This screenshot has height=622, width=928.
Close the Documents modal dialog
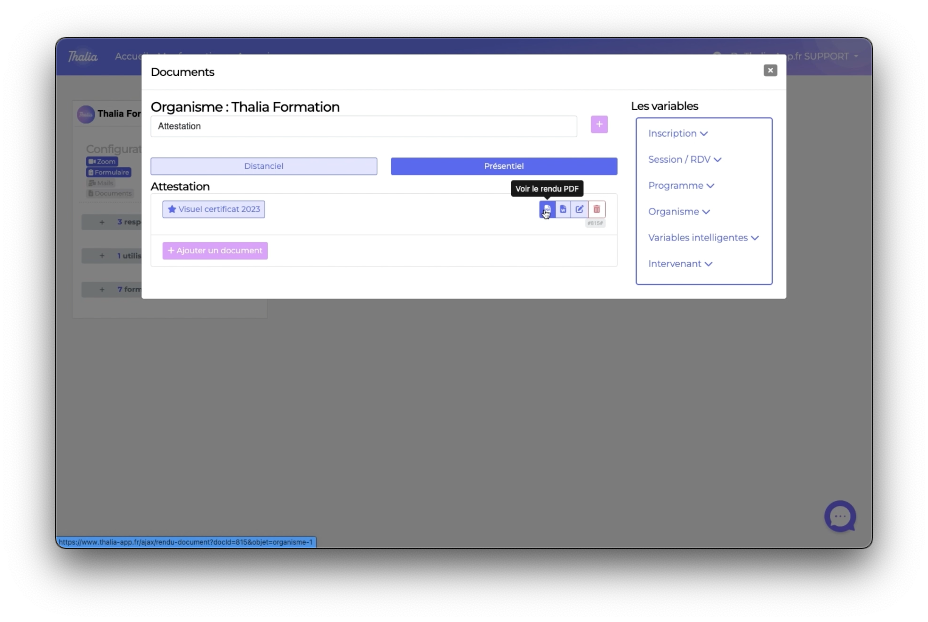(770, 70)
